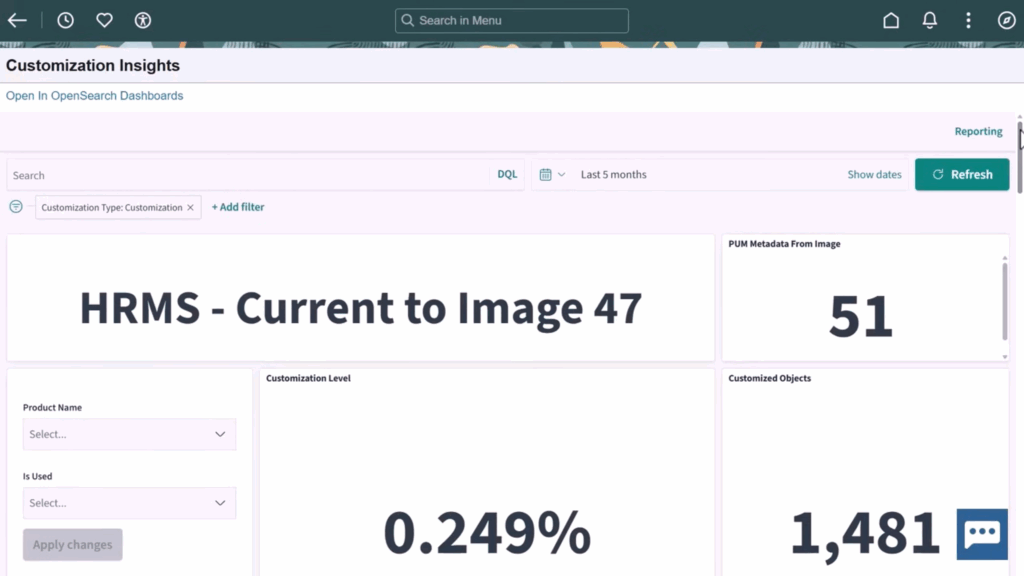Switch to the Reporting tab
Viewport: 1024px width, 576px height.
(x=978, y=131)
